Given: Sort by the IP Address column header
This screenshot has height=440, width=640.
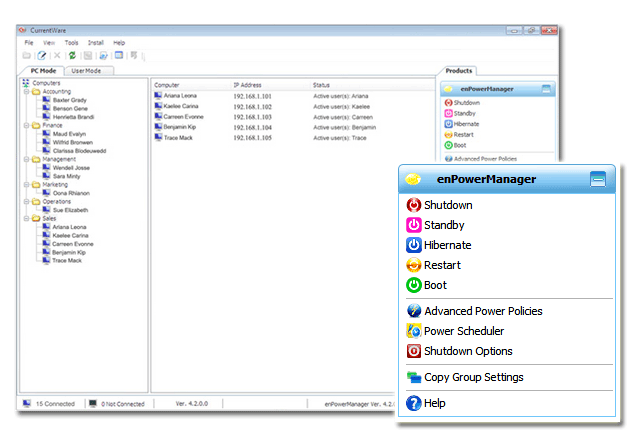Looking at the screenshot, I should pos(247,85).
